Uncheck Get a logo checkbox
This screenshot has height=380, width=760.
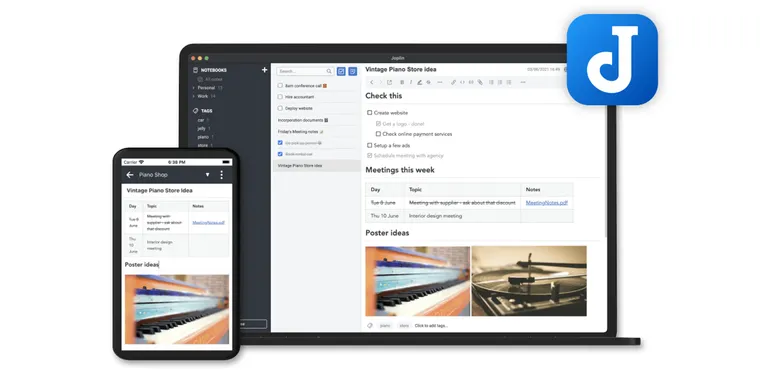click(x=379, y=124)
